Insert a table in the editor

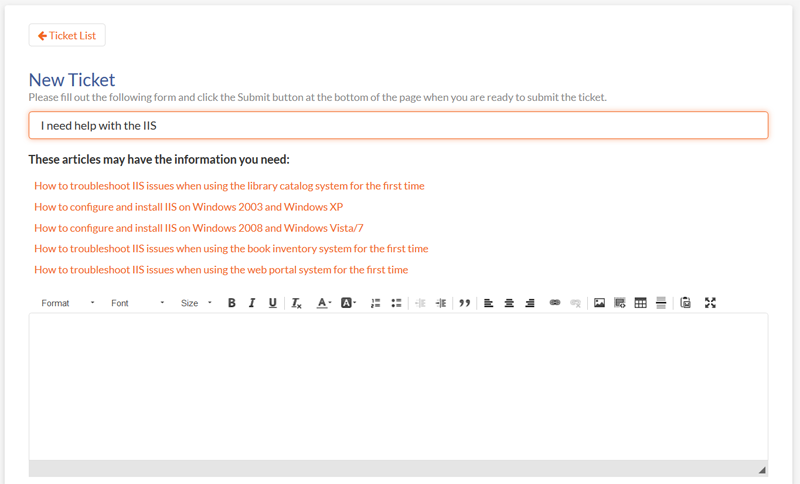(x=641, y=303)
